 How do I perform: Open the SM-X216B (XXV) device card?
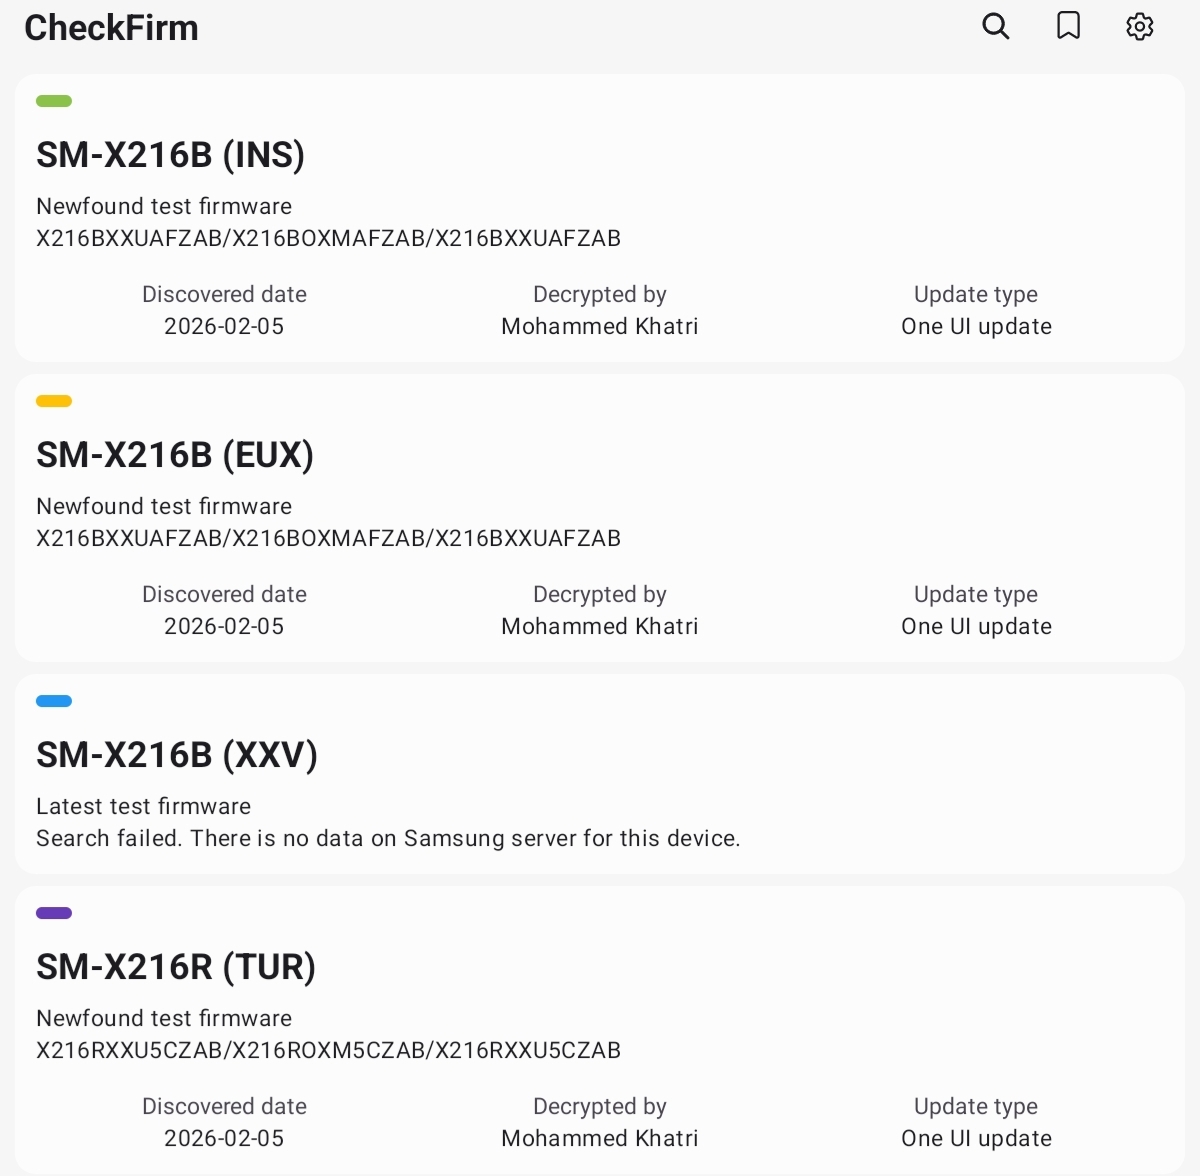[x=600, y=774]
